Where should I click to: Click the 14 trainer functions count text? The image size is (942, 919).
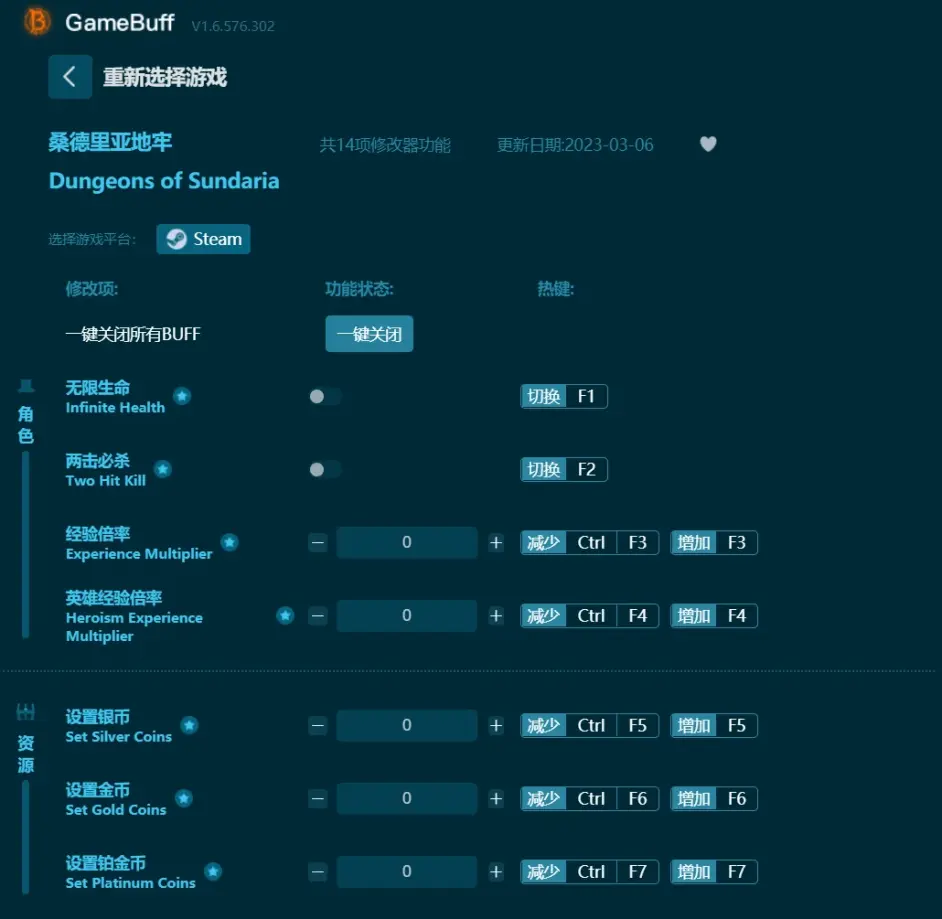pos(385,145)
